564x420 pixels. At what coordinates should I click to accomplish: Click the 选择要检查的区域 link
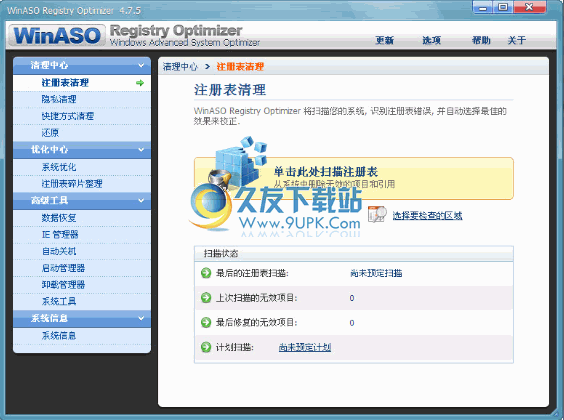(x=427, y=215)
